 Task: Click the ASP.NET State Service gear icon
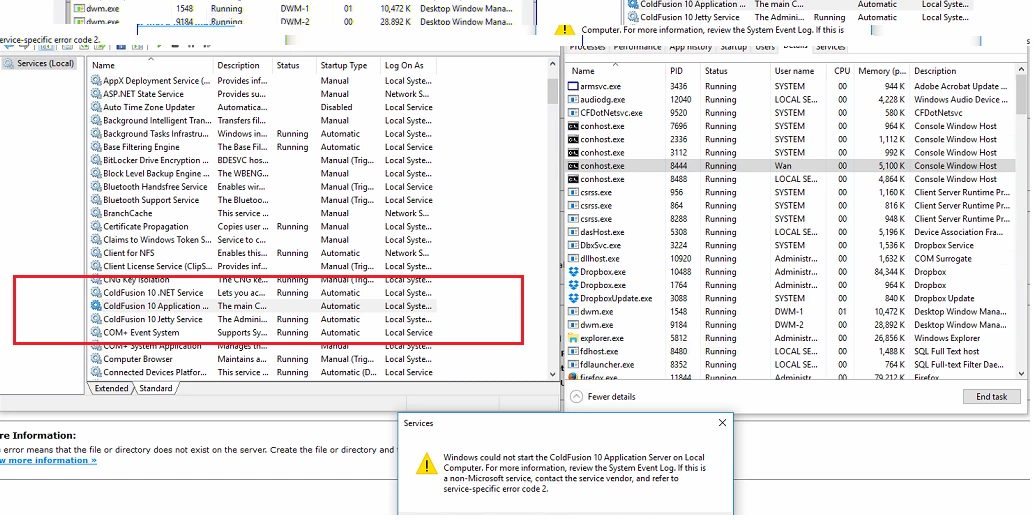pos(96,94)
